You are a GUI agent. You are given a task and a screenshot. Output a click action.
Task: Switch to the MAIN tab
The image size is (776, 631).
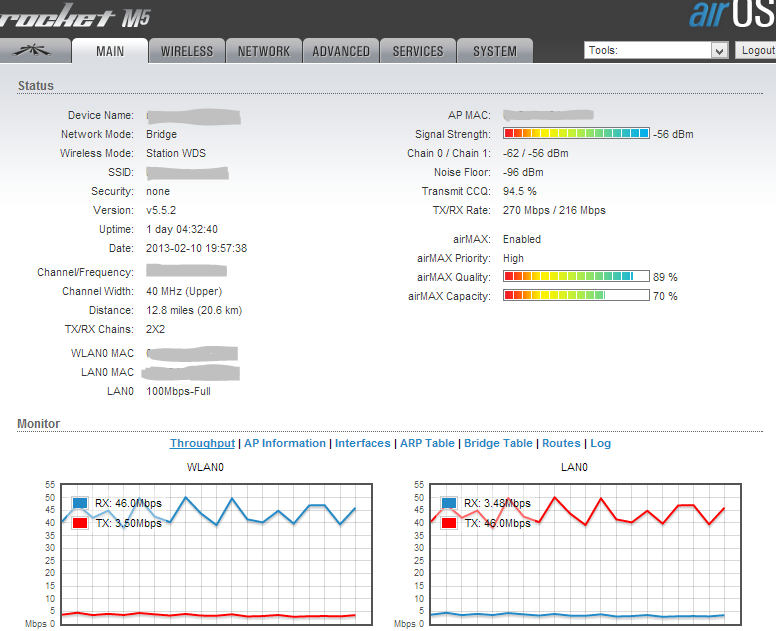point(110,51)
